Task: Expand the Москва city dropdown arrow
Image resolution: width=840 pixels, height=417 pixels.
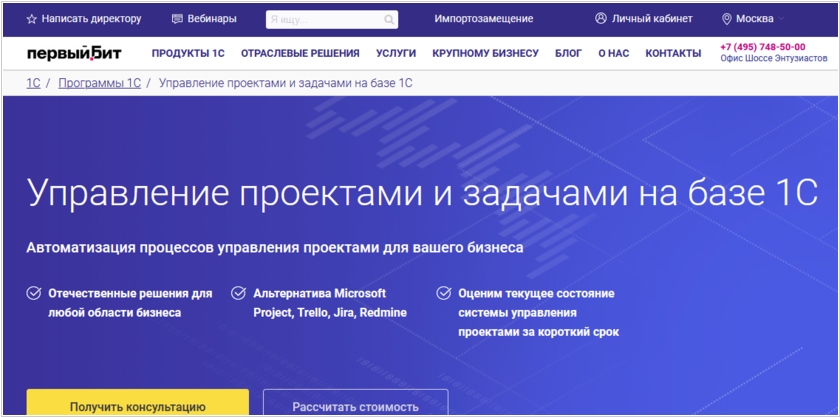Action: [781, 19]
